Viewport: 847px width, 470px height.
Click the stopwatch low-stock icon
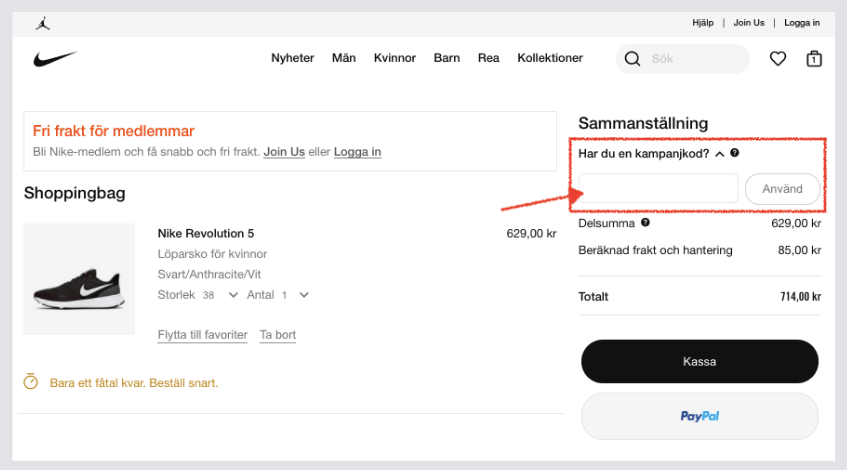click(x=31, y=381)
